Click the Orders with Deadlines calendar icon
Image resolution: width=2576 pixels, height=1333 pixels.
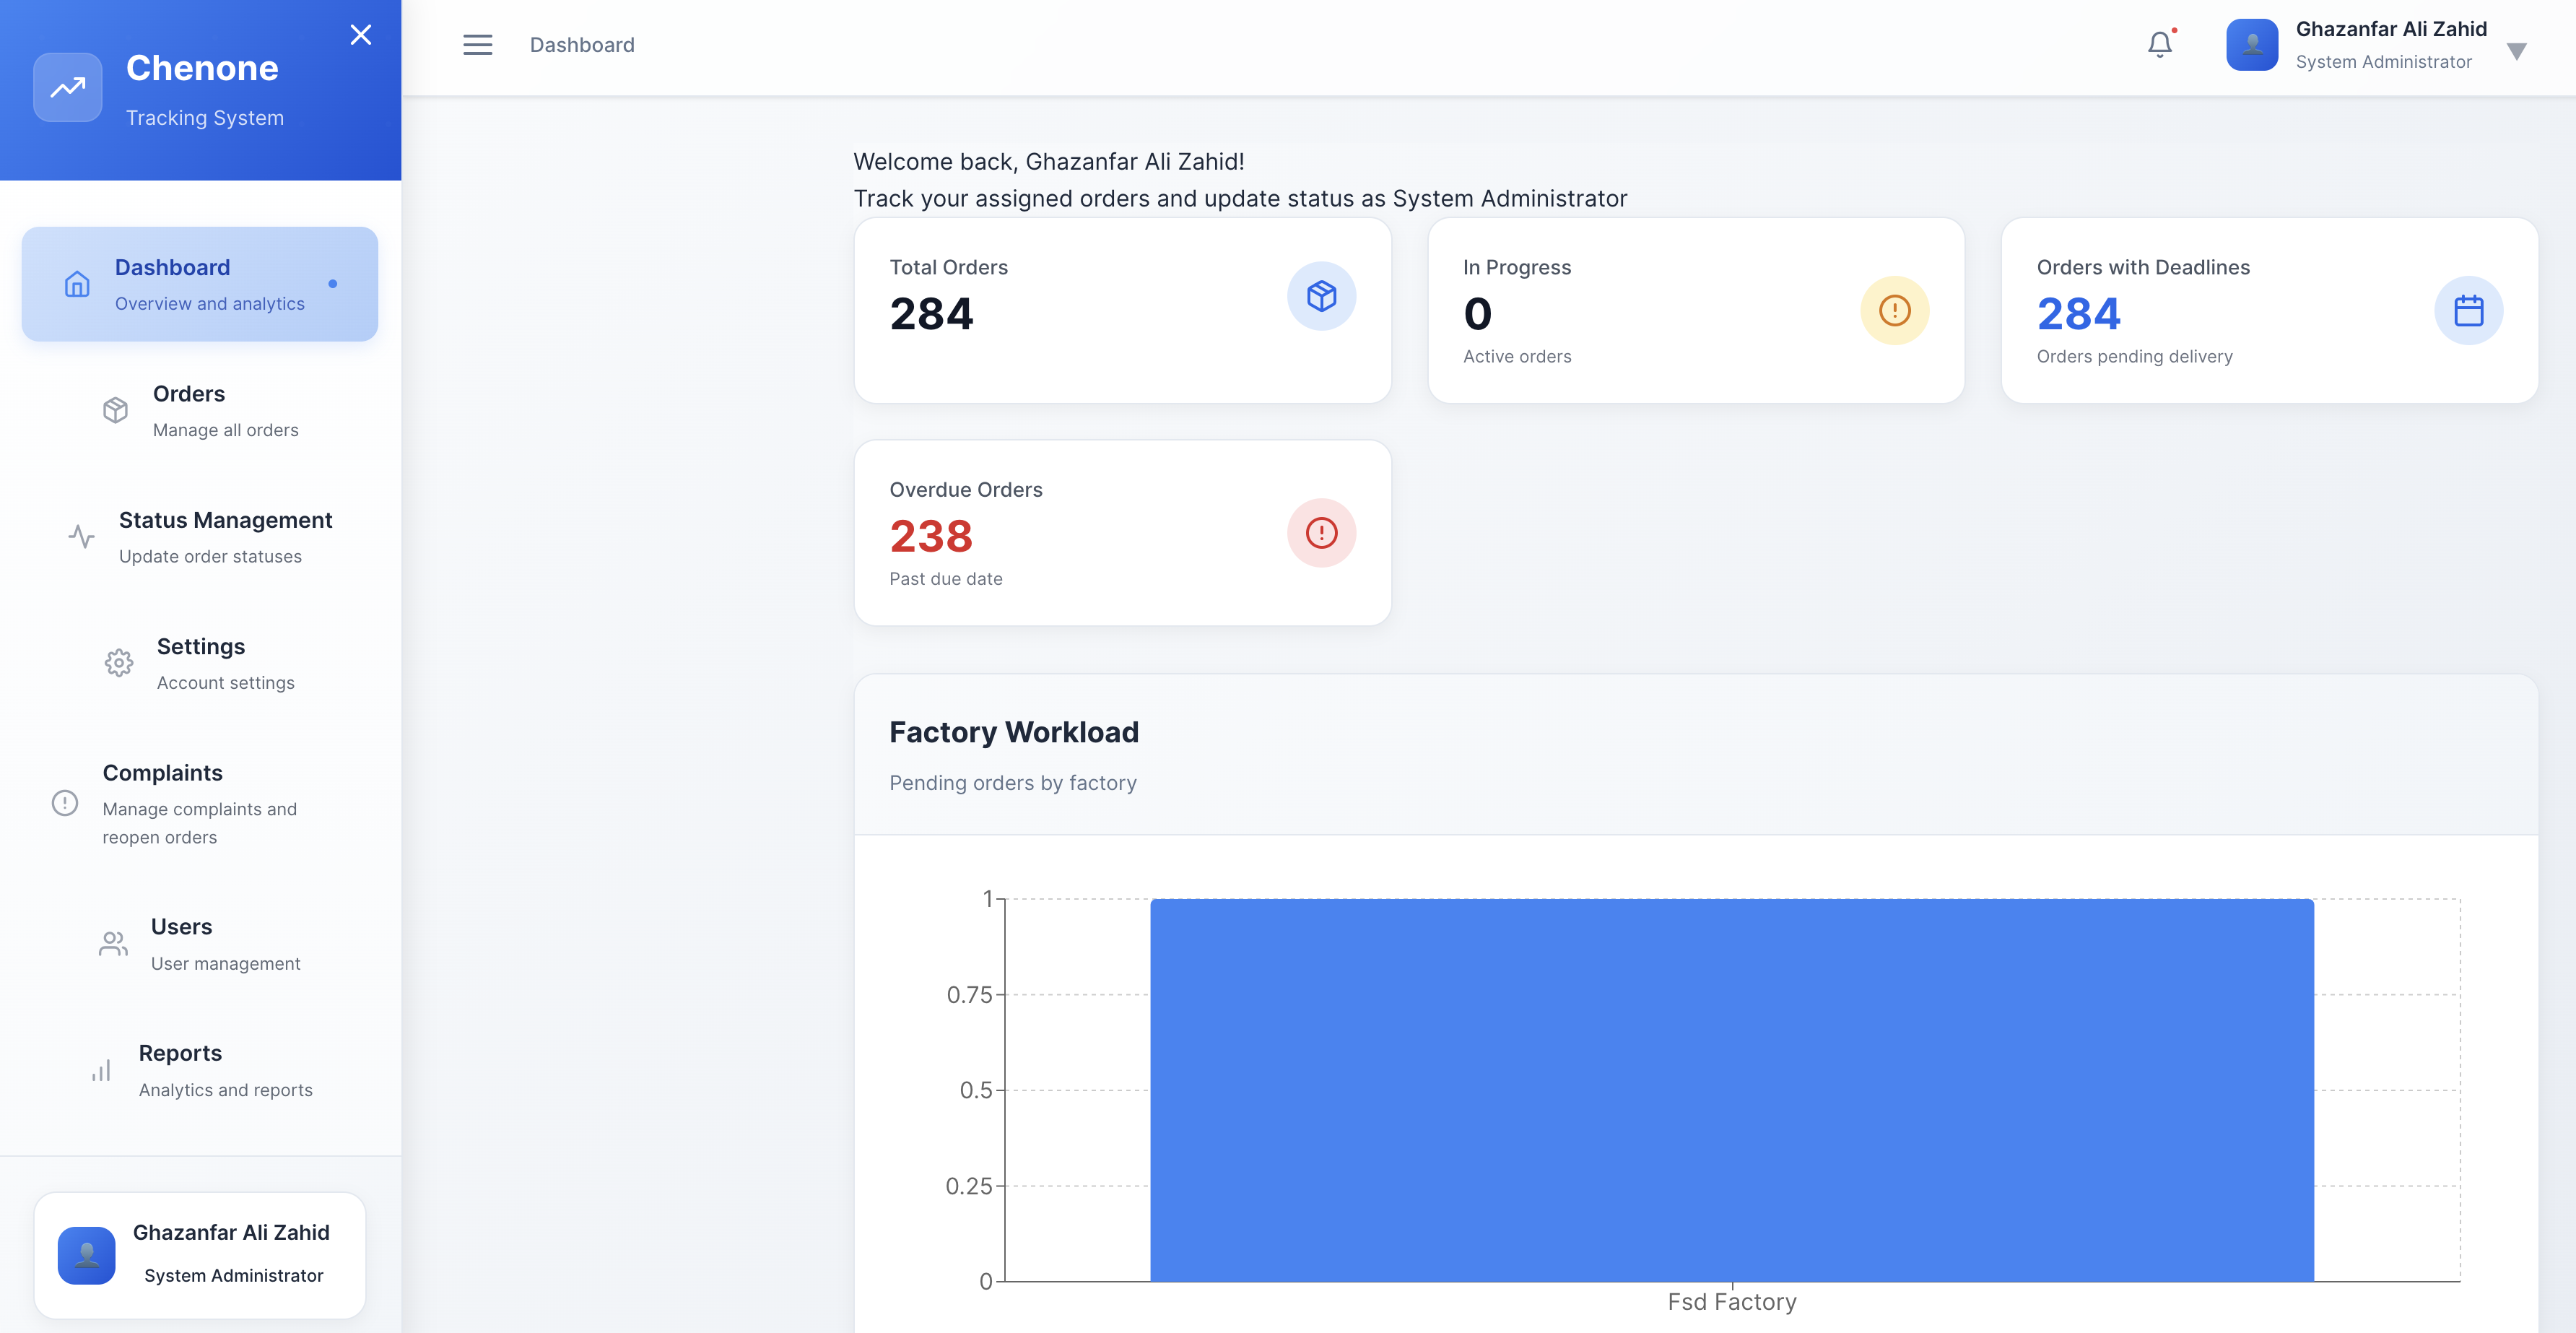(2468, 311)
